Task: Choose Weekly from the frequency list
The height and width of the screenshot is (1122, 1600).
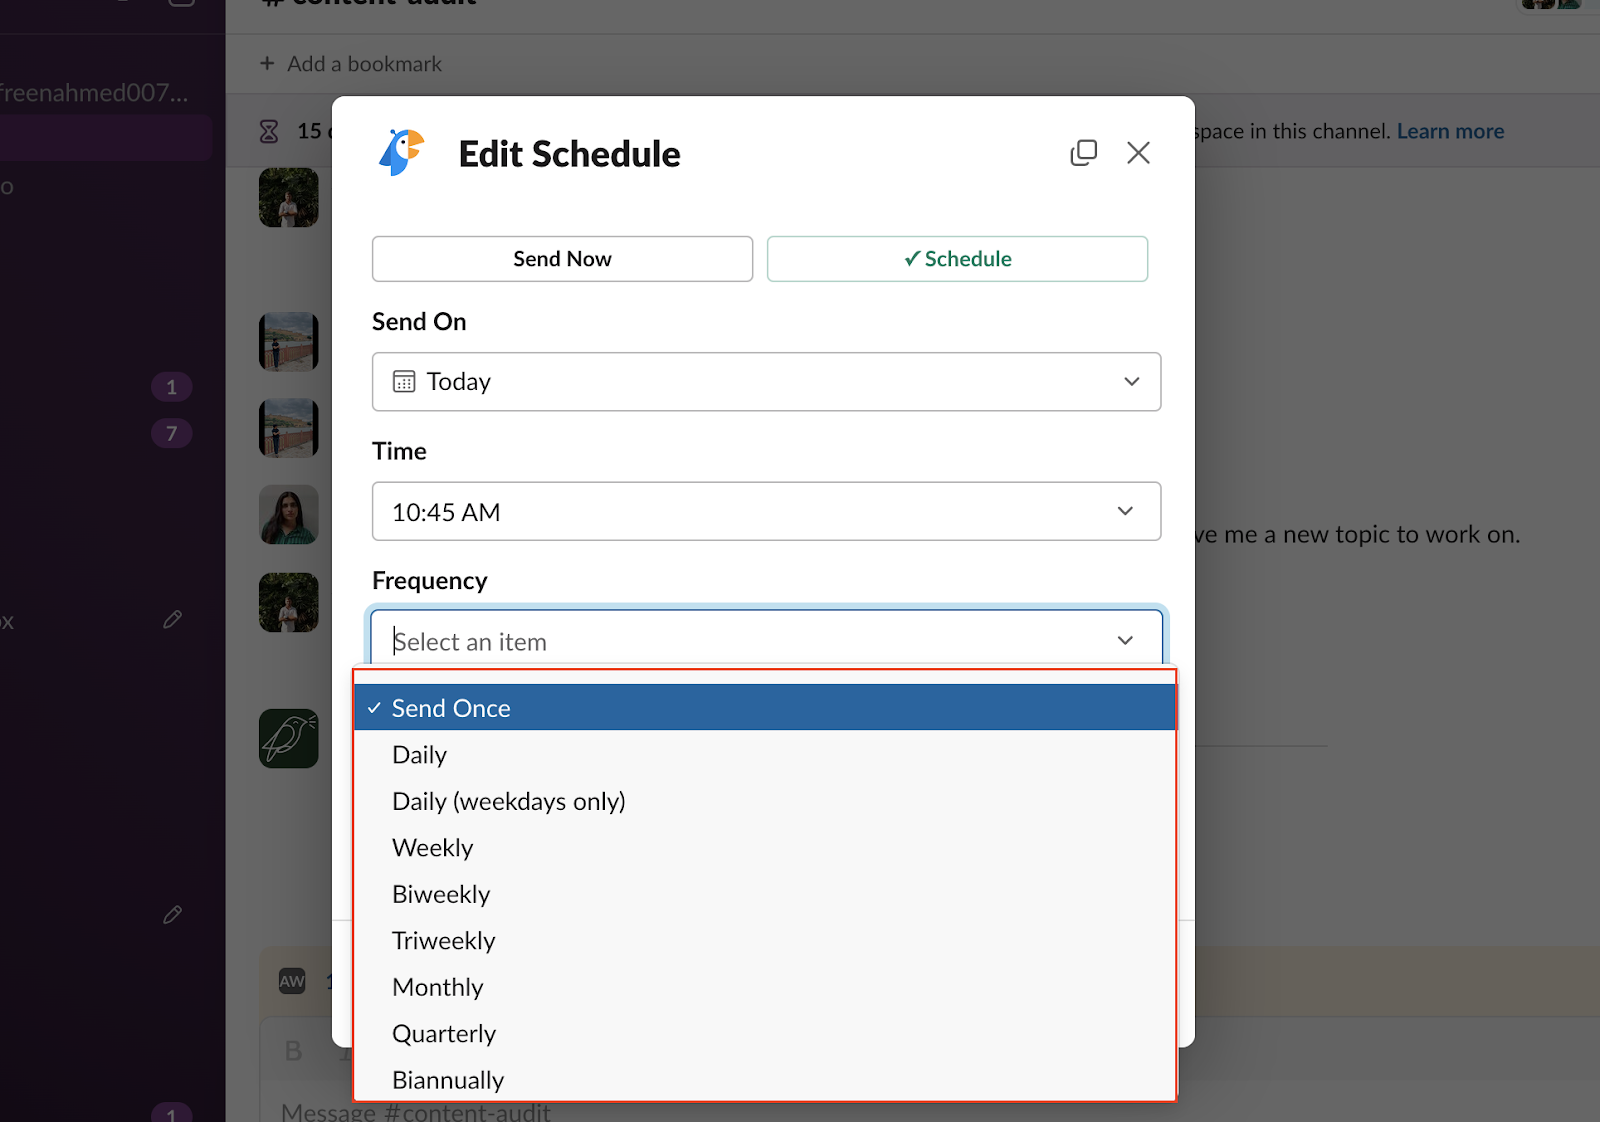Action: (x=432, y=847)
